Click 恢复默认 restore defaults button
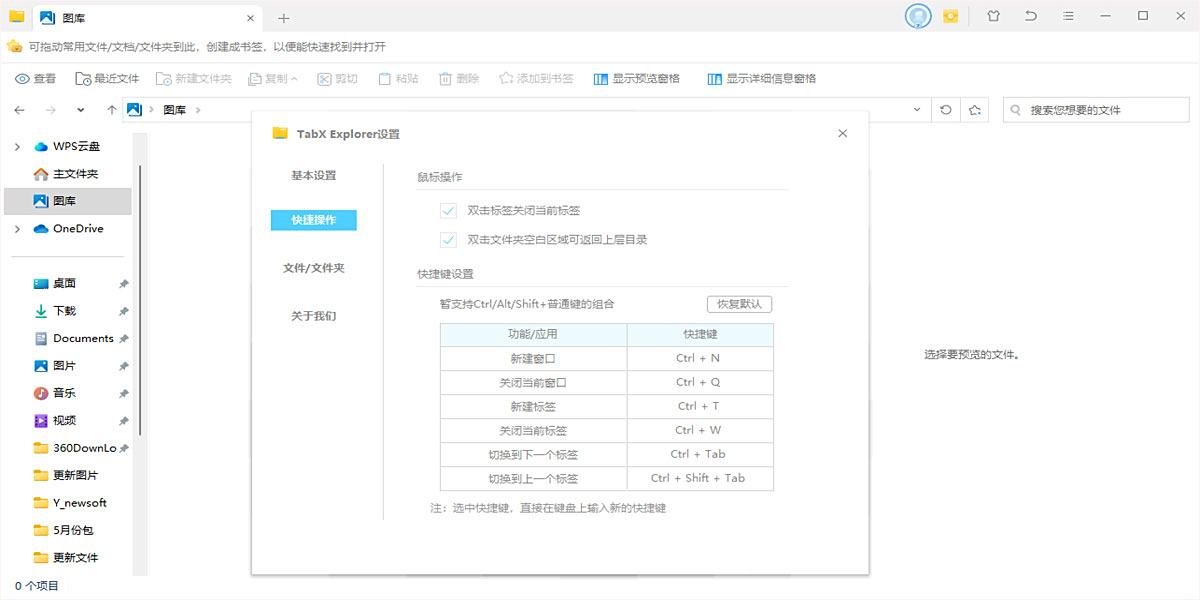The height and width of the screenshot is (600, 1200). pyautogui.click(x=739, y=304)
